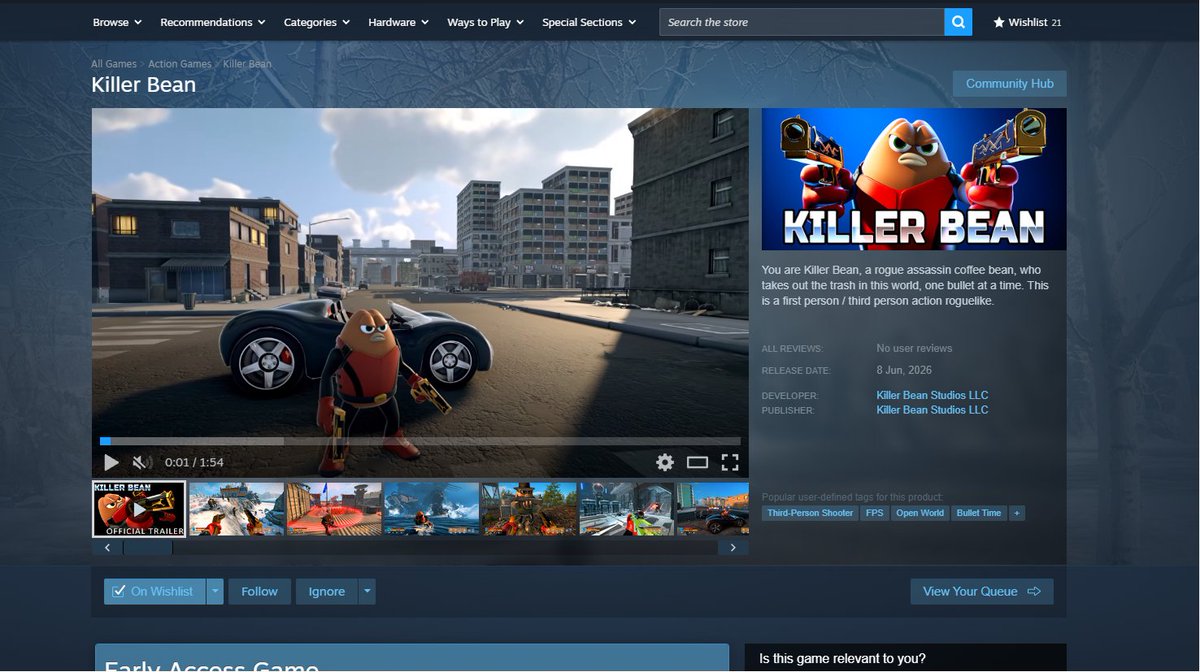Open Special Sections menu
The width and height of the screenshot is (1200, 672).
(589, 22)
